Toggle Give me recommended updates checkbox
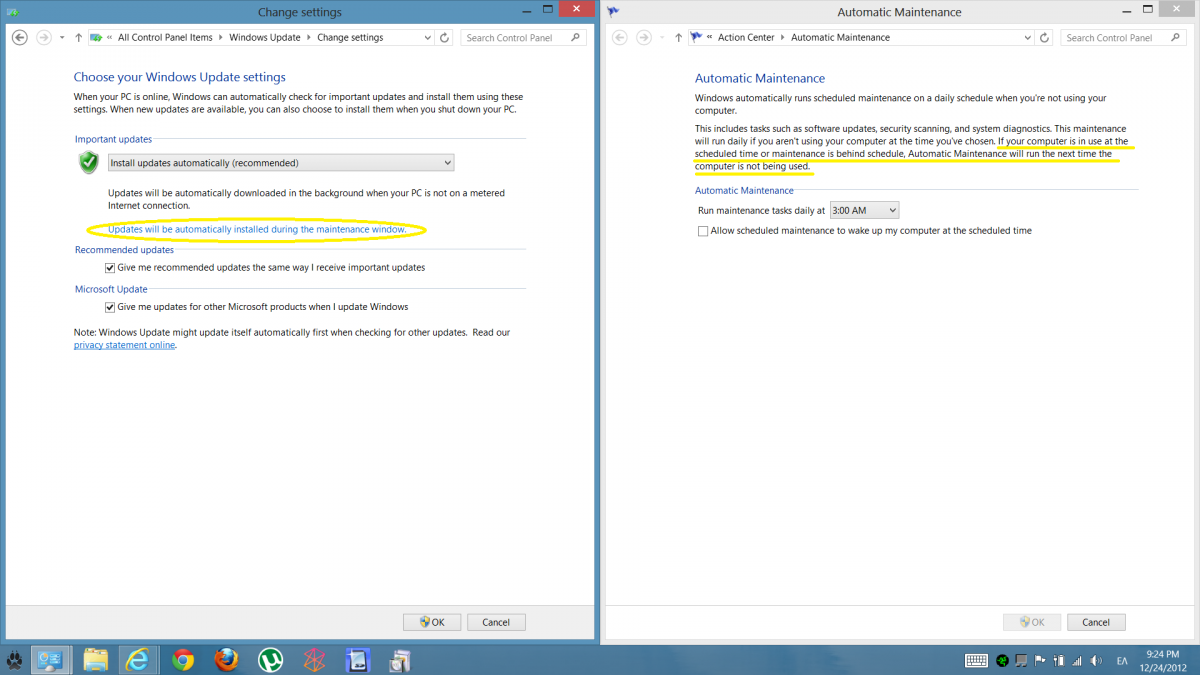 [x=110, y=268]
